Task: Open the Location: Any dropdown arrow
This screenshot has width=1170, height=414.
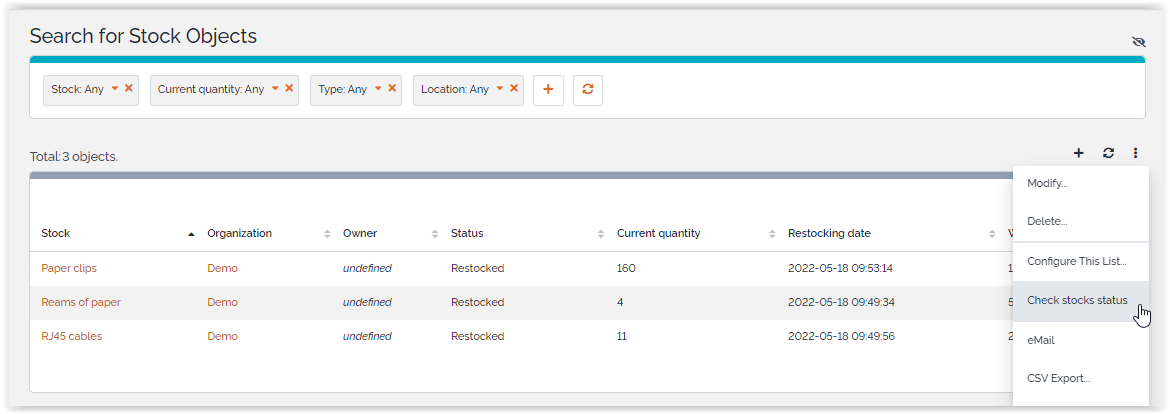Action: (x=500, y=88)
